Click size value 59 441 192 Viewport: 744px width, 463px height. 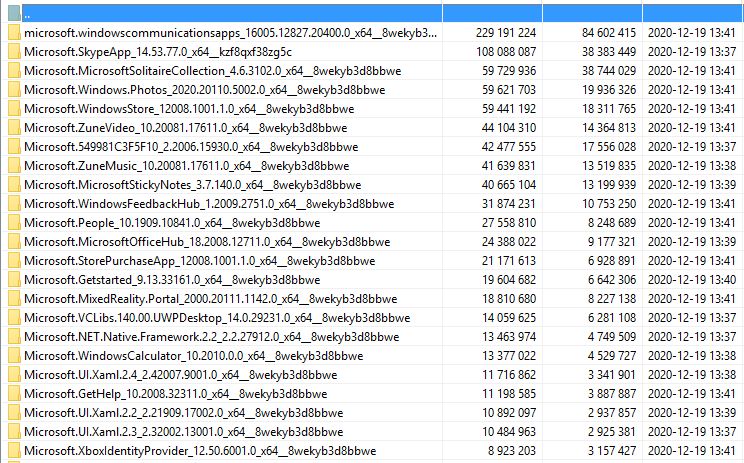click(x=509, y=109)
